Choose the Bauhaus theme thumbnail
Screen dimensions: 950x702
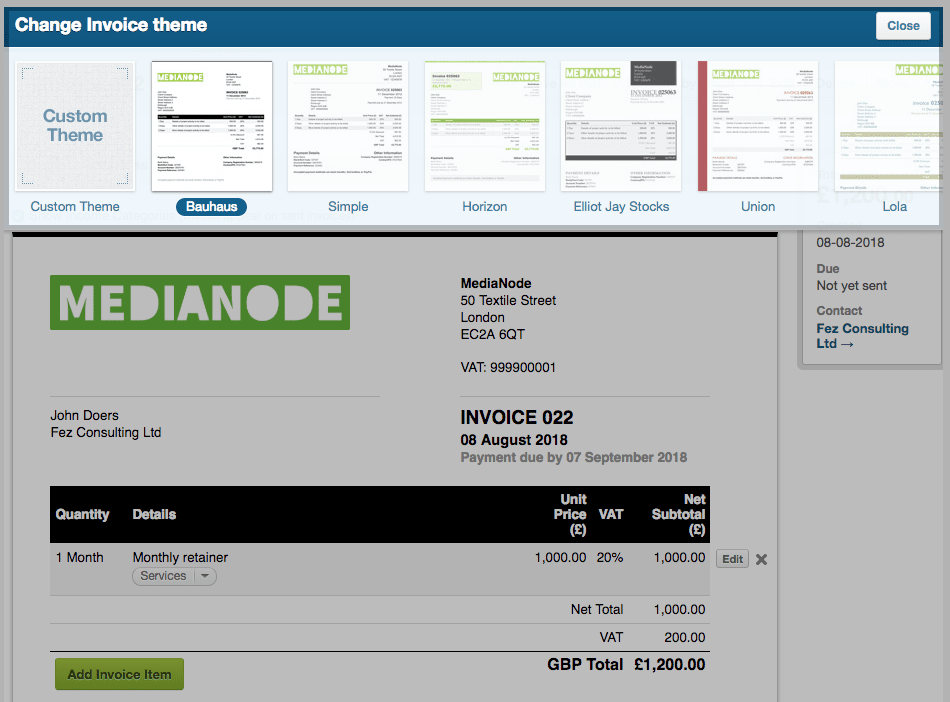(211, 126)
